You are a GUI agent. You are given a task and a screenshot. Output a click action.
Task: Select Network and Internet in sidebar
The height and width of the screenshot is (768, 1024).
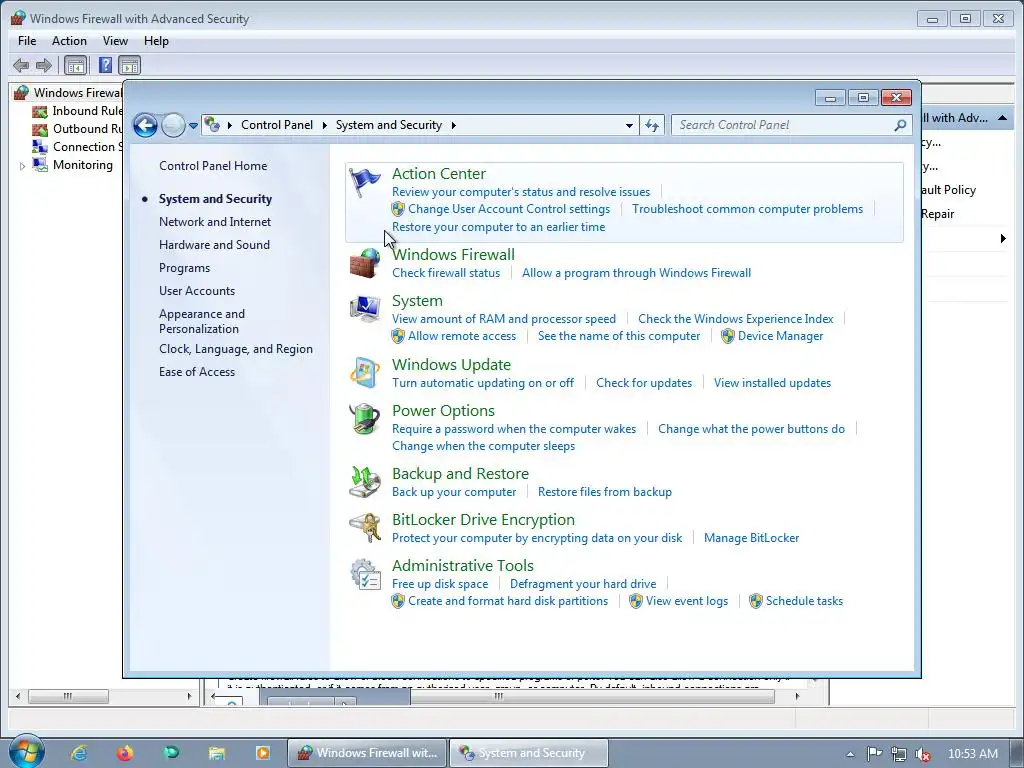pos(215,222)
